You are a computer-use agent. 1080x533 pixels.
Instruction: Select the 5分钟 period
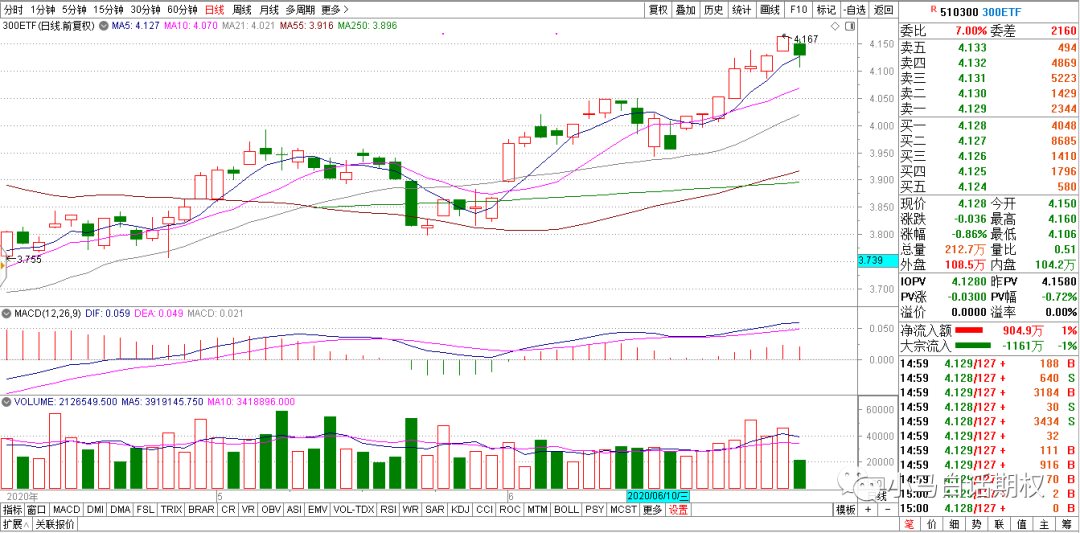pyautogui.click(x=74, y=10)
